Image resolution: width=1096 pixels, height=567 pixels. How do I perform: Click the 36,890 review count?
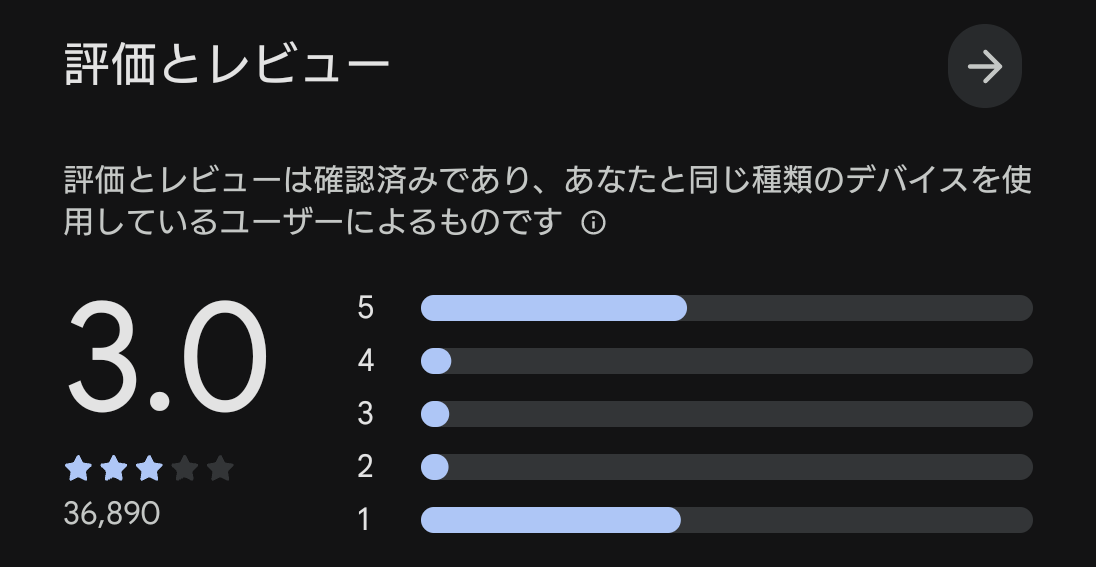(112, 514)
